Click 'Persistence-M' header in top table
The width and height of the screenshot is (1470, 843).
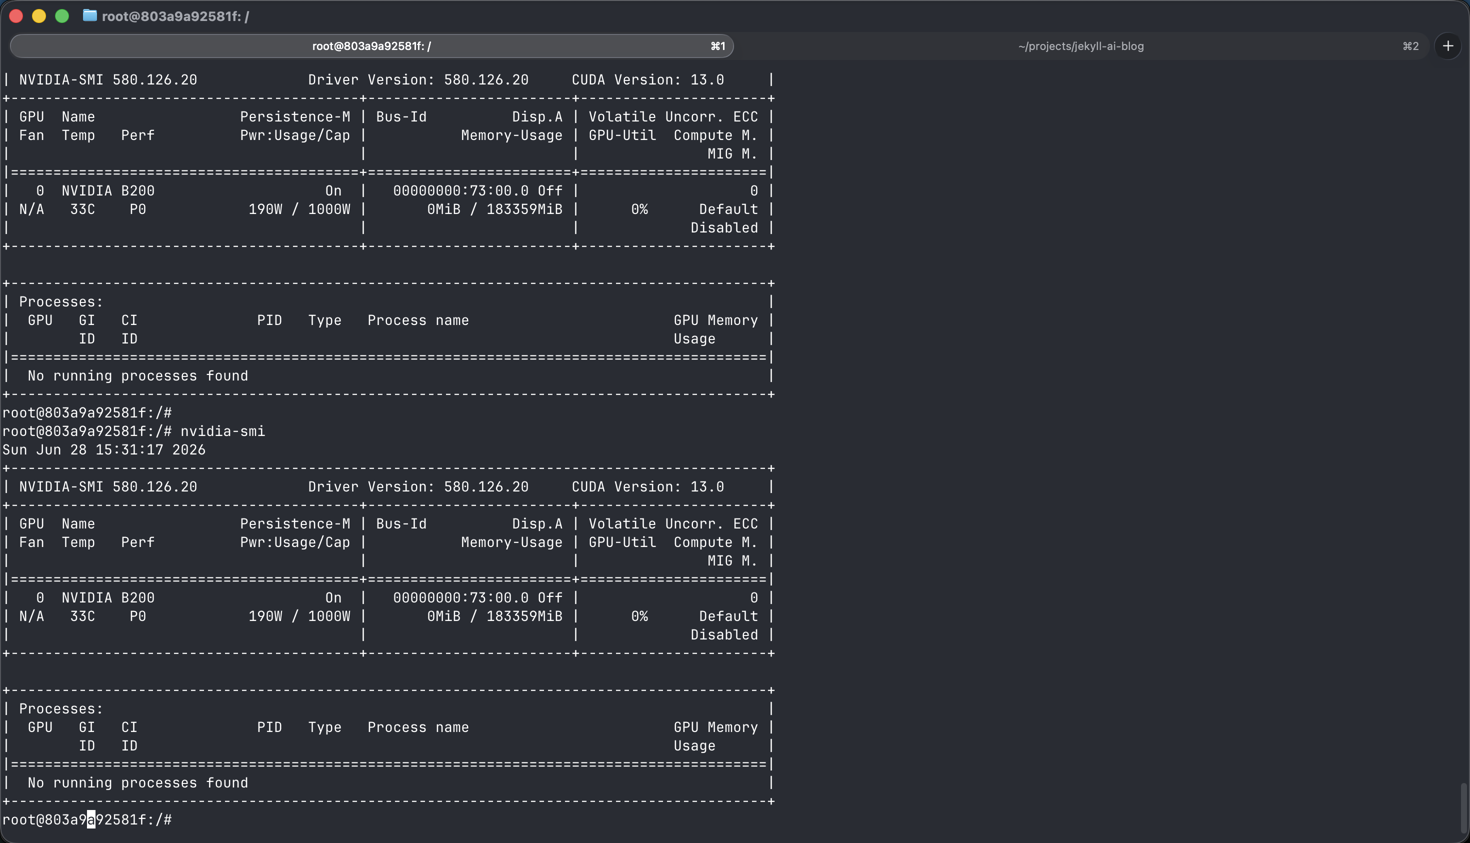click(x=295, y=117)
